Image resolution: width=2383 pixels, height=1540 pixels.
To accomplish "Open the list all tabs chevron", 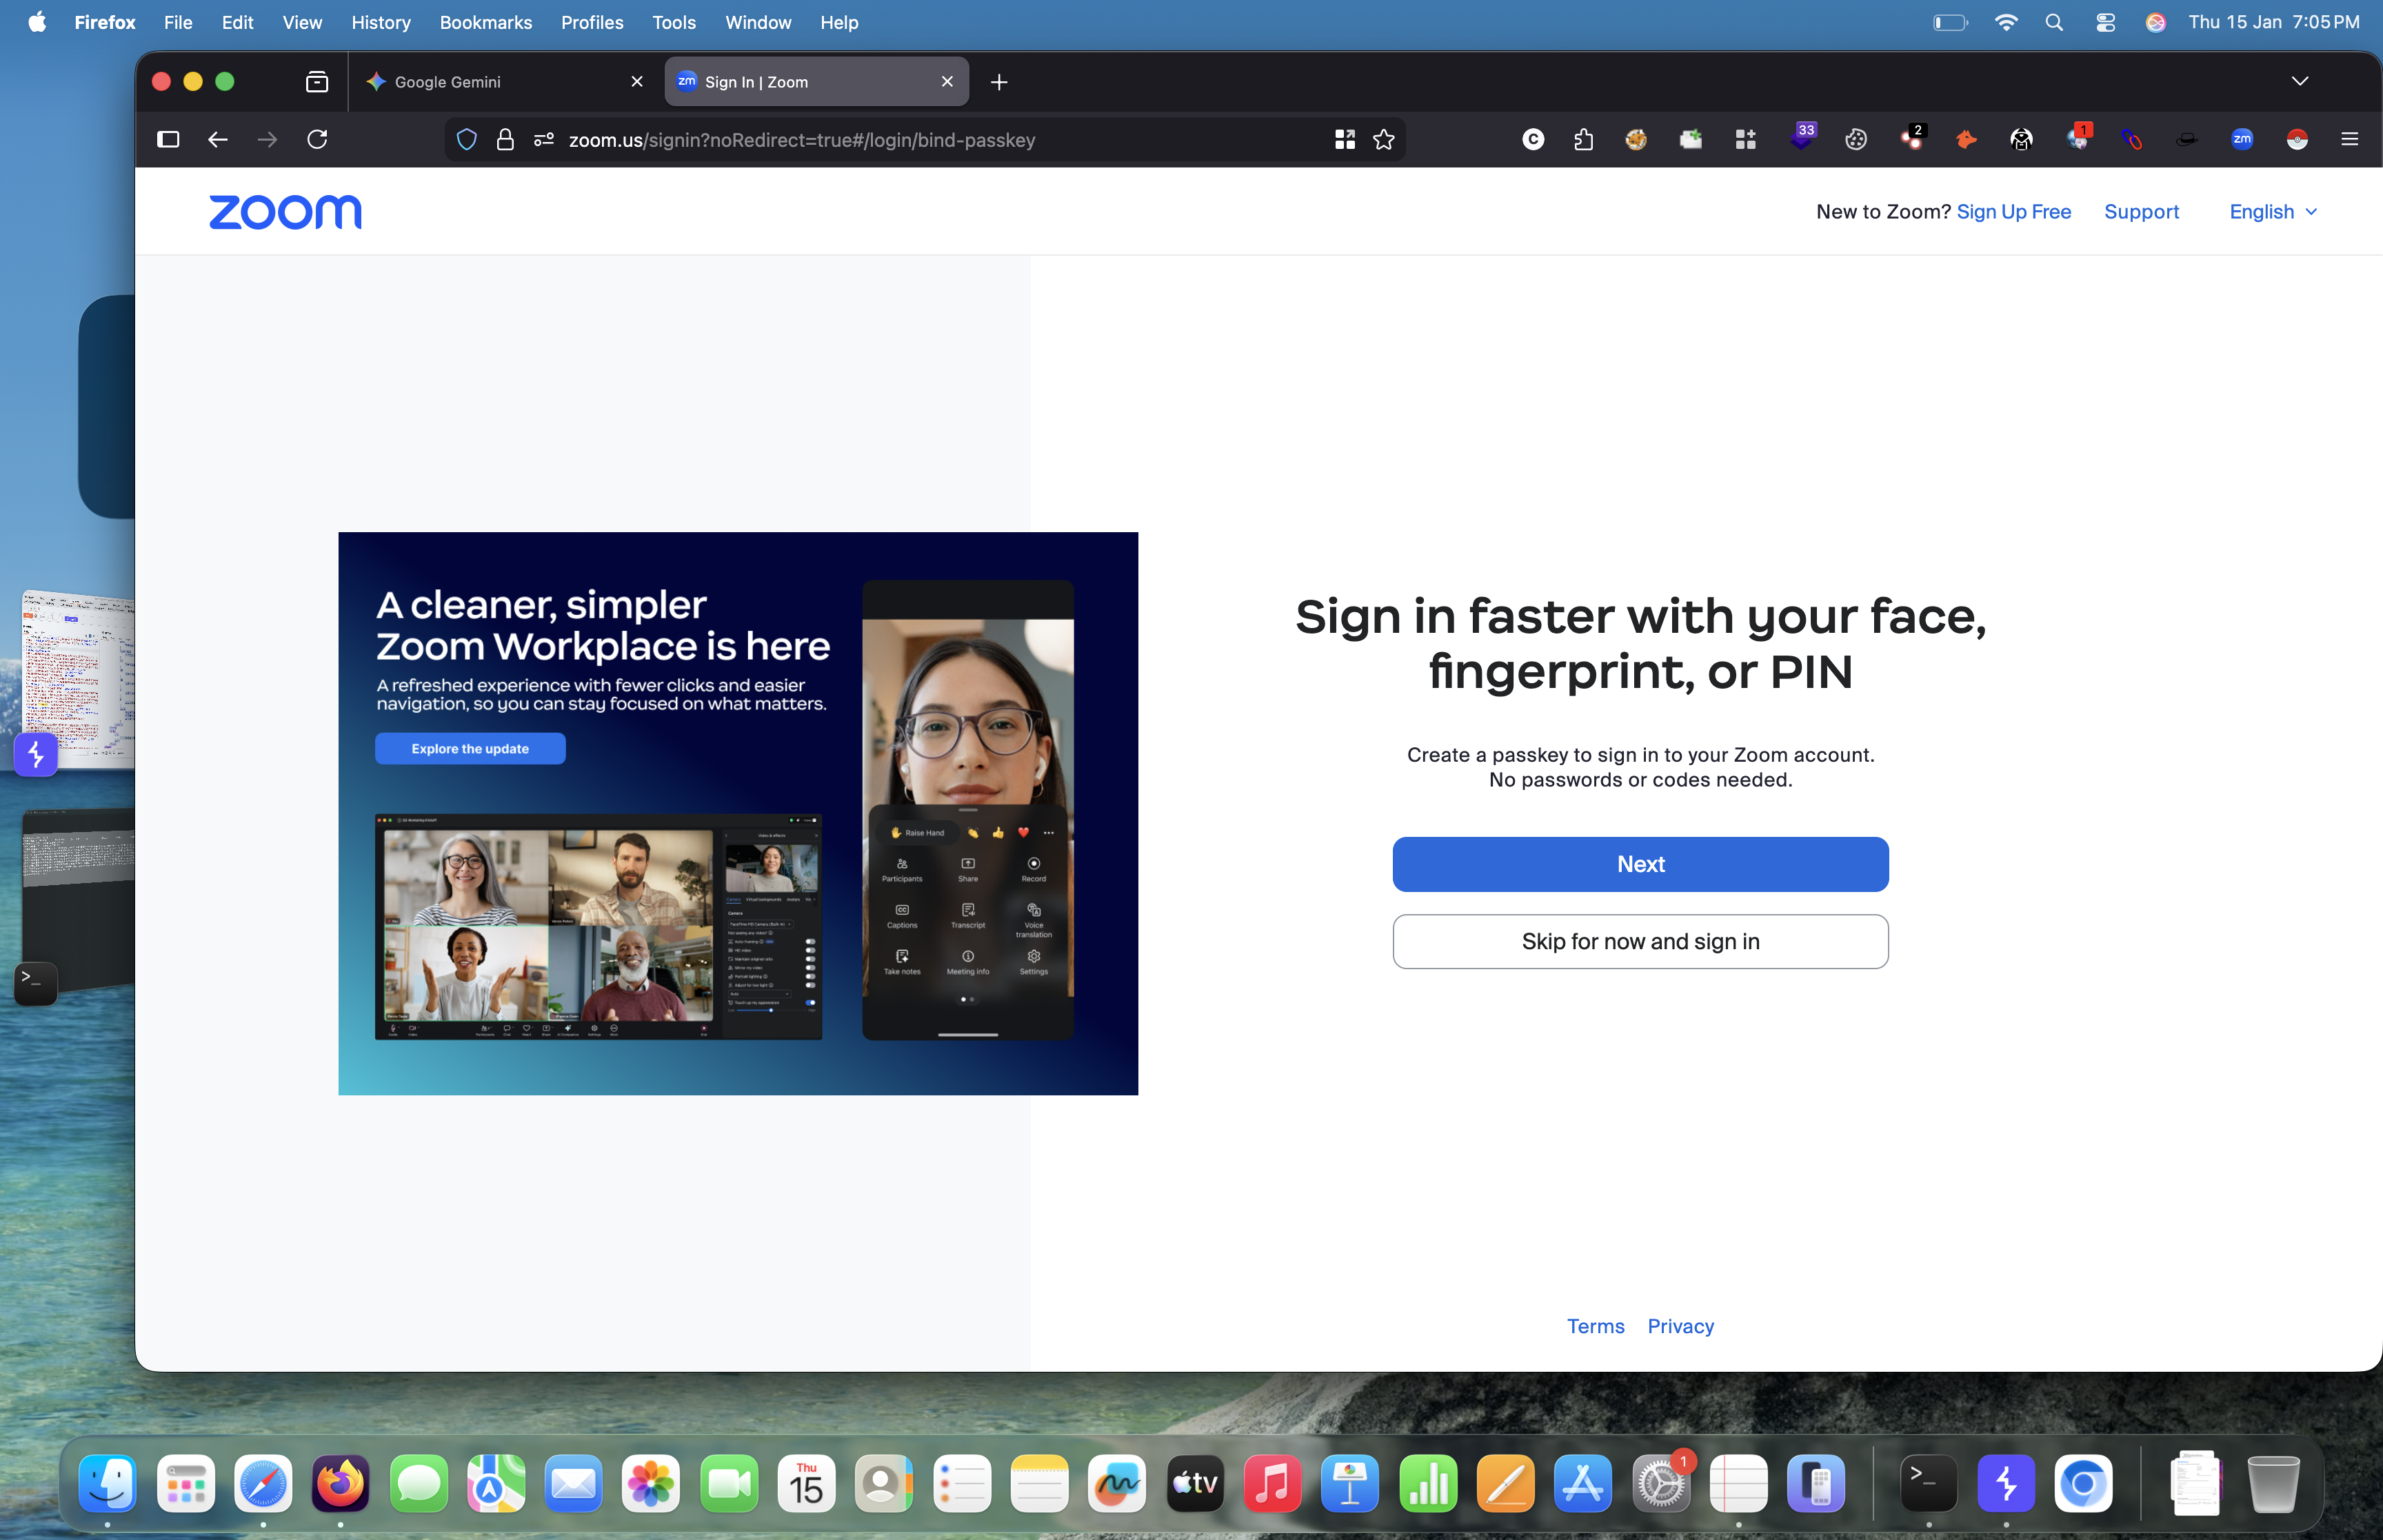I will coord(2299,81).
